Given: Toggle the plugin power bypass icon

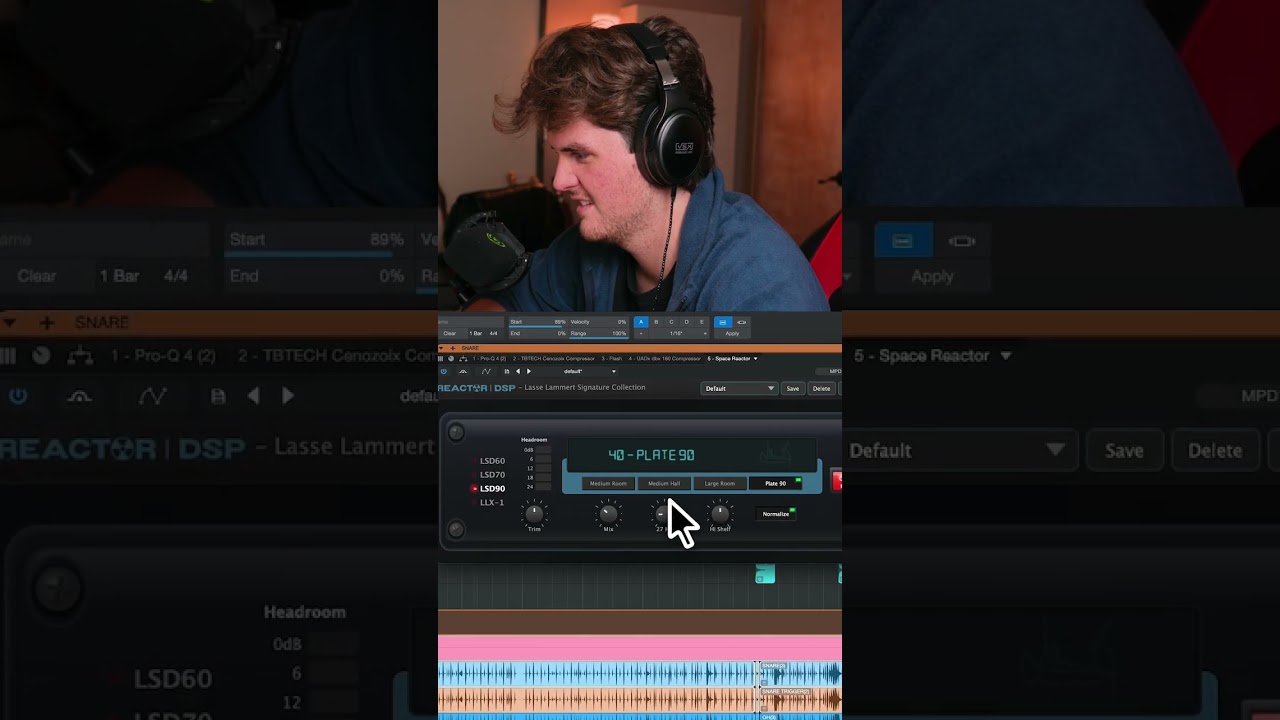Looking at the screenshot, I should (444, 371).
